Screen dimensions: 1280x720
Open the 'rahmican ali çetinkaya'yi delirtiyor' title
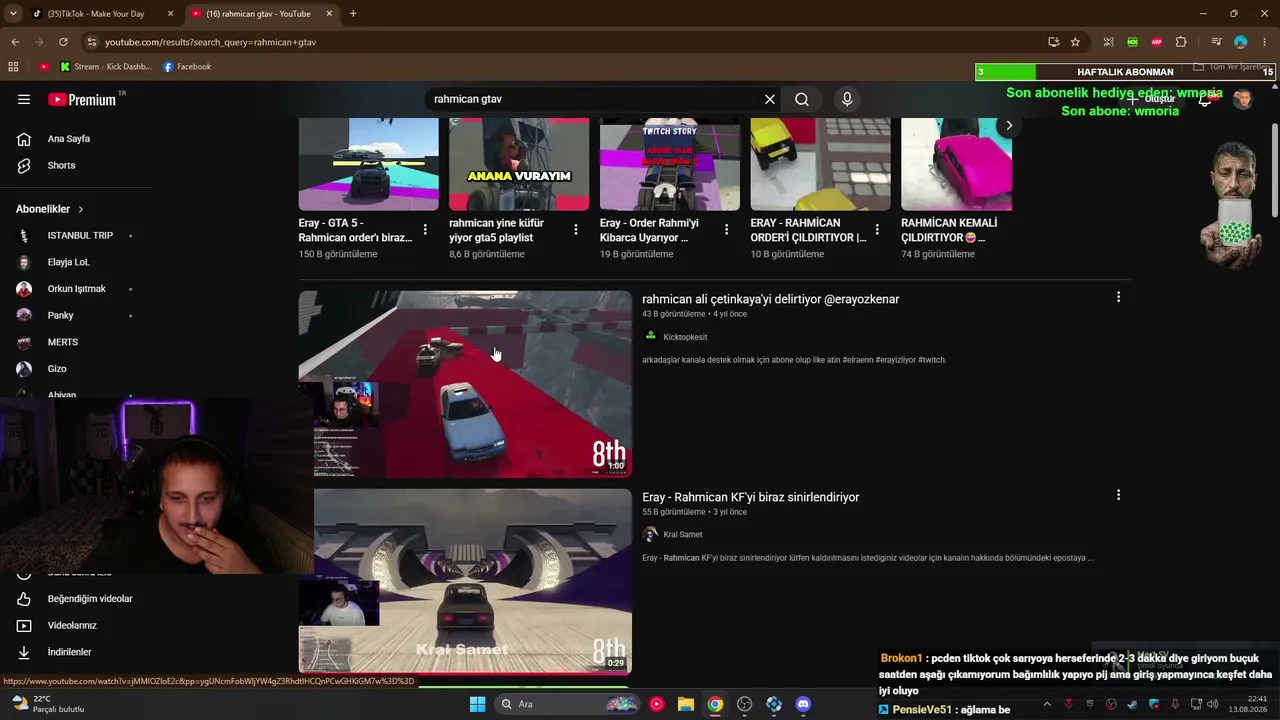point(770,299)
